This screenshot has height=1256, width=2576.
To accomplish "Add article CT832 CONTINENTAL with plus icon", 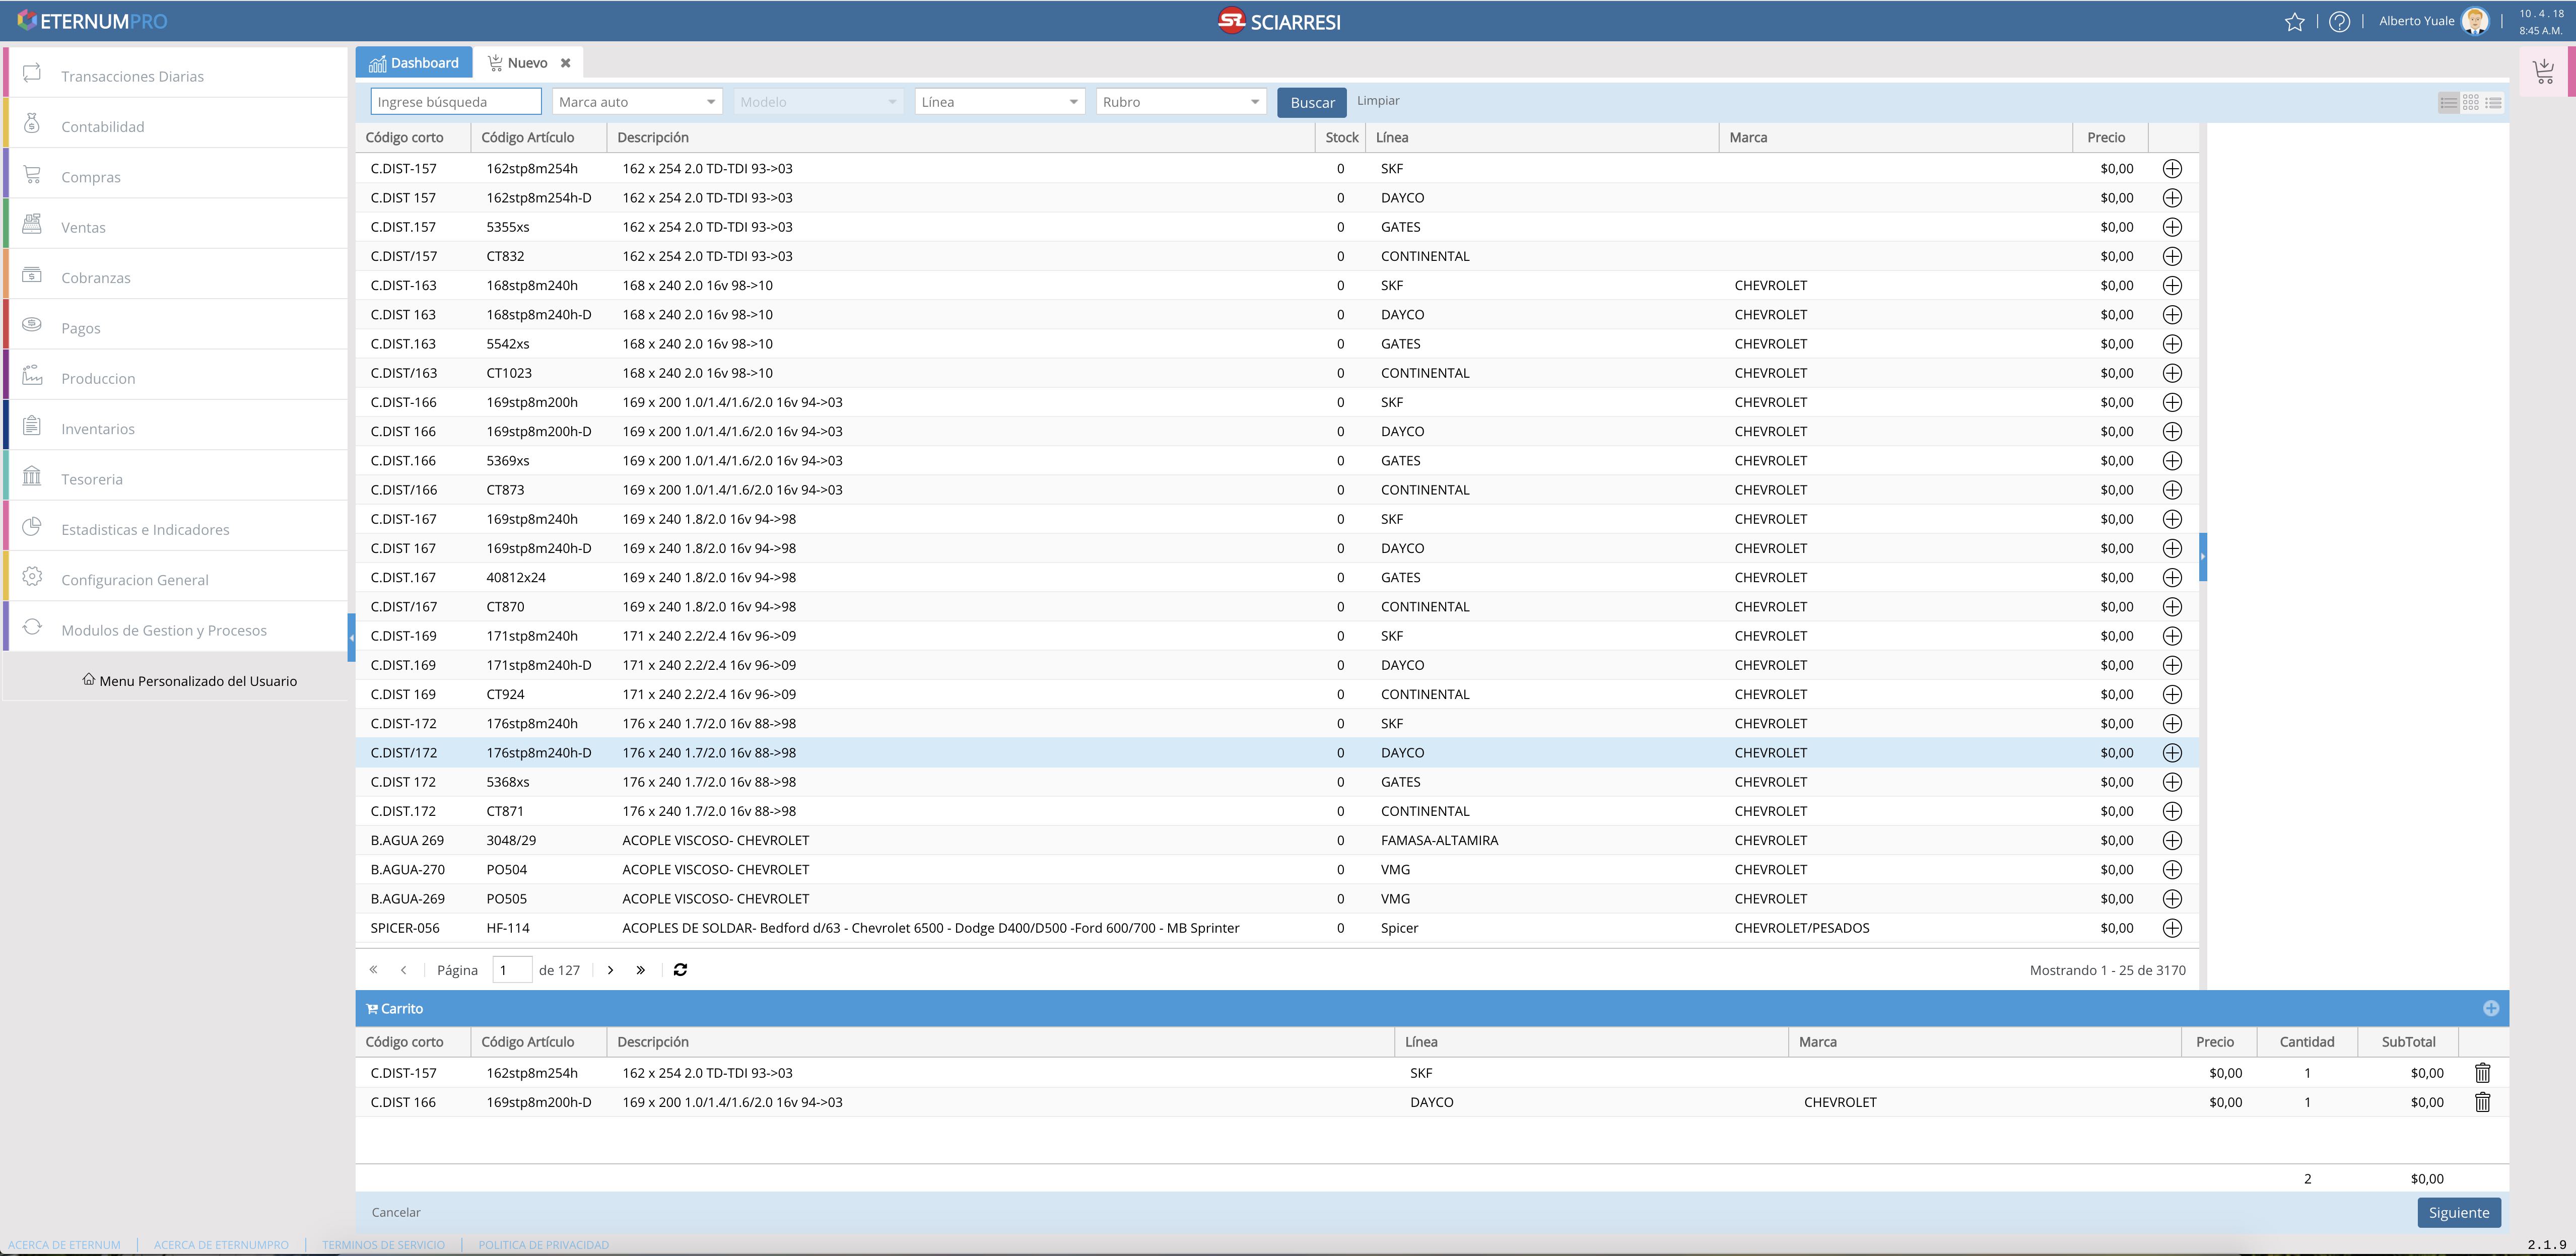I will tap(2172, 256).
